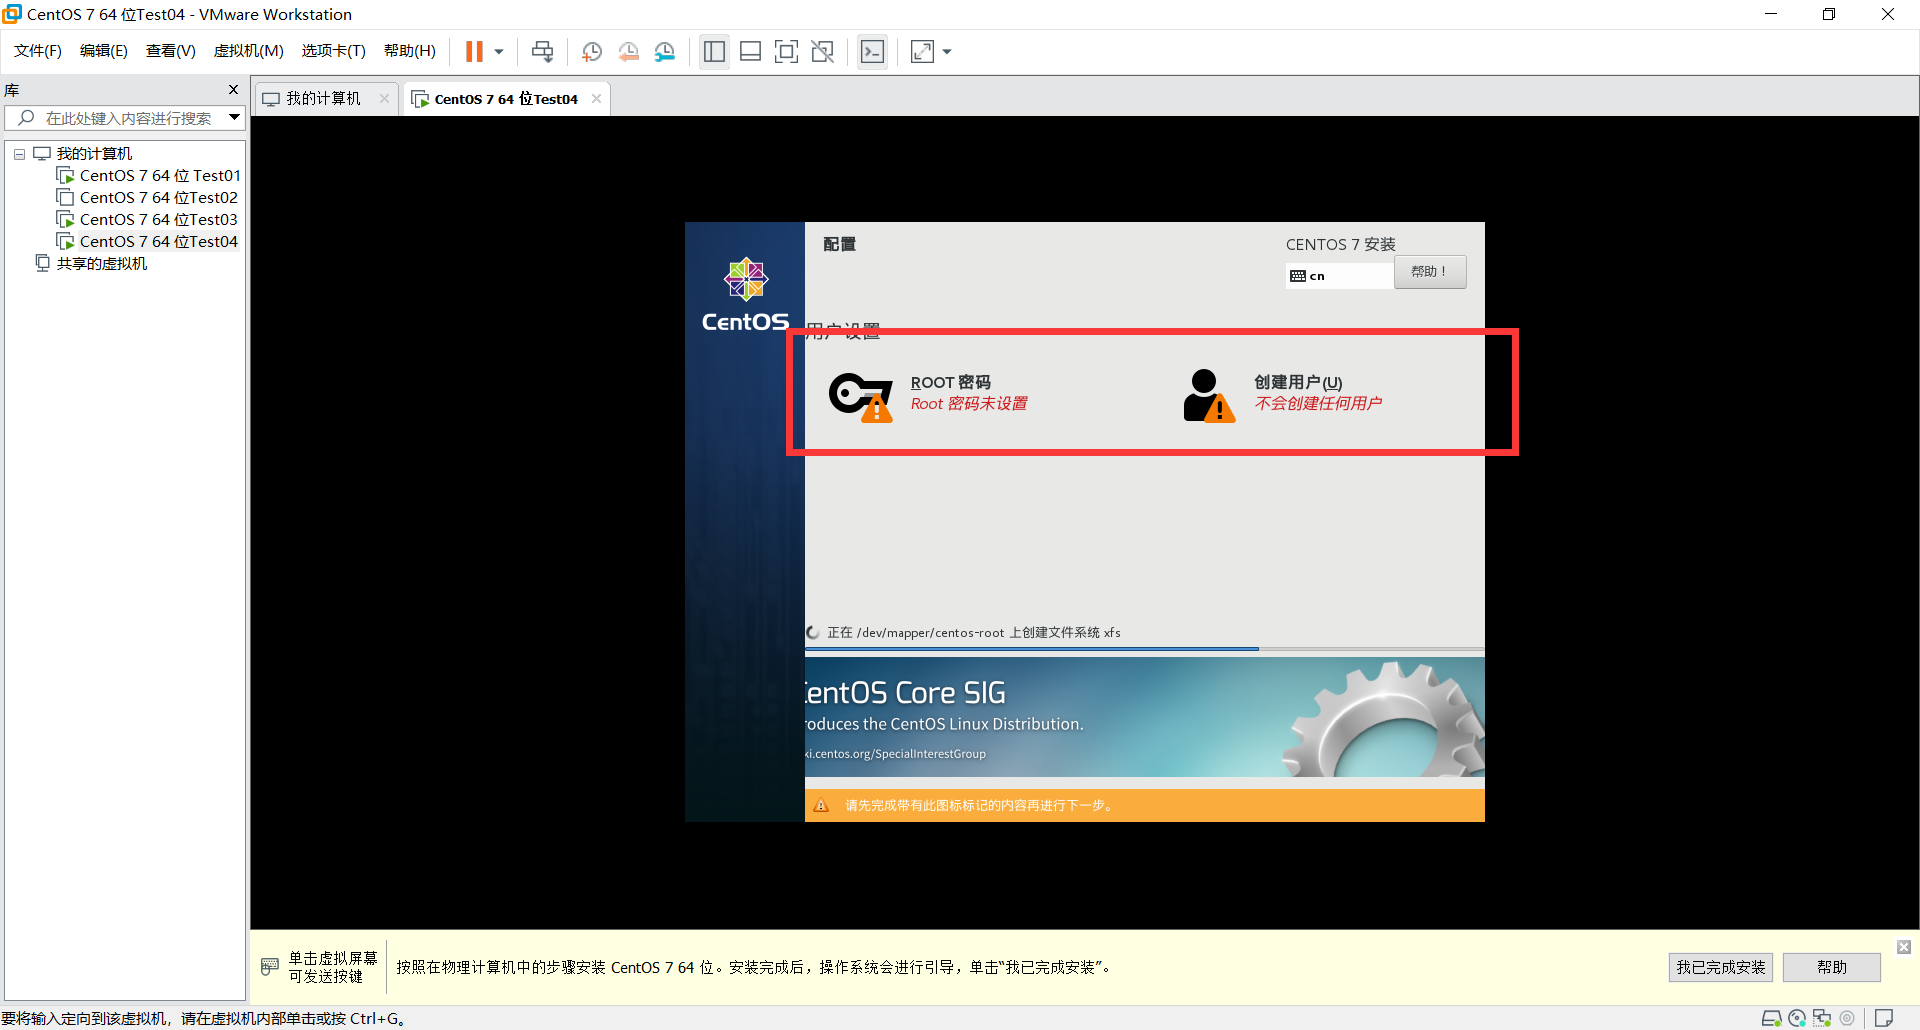The height and width of the screenshot is (1030, 1920).
Task: Click the network adapter status icon
Action: coord(1822,1018)
